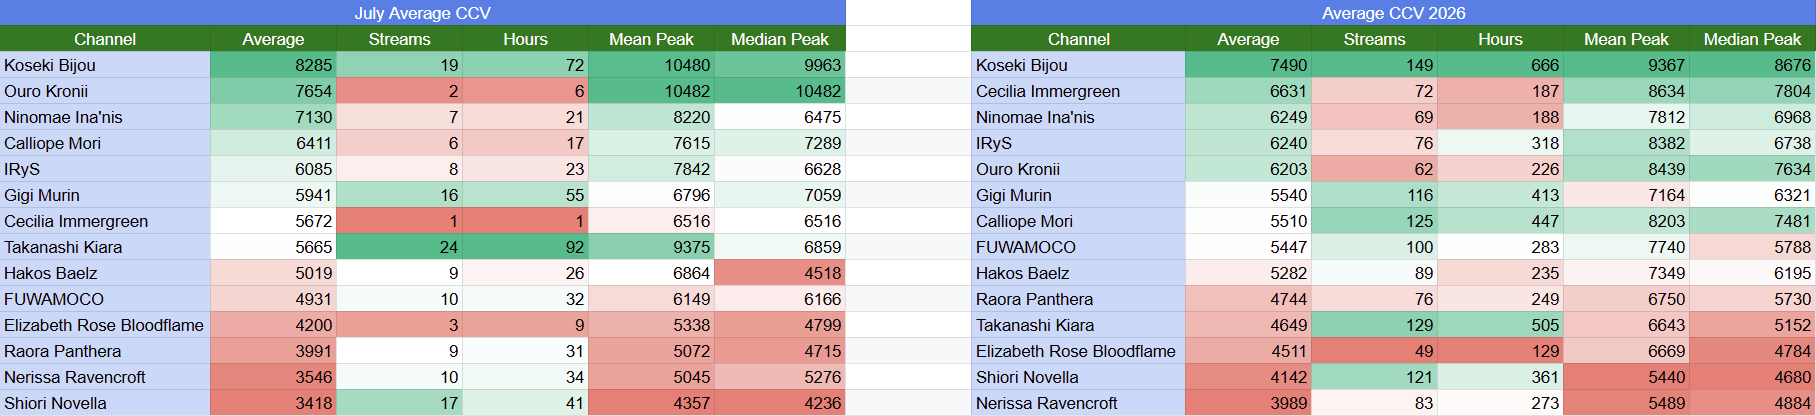This screenshot has width=1816, height=416.
Task: Click the Median Peak header in 2026 table
Action: [1752, 39]
